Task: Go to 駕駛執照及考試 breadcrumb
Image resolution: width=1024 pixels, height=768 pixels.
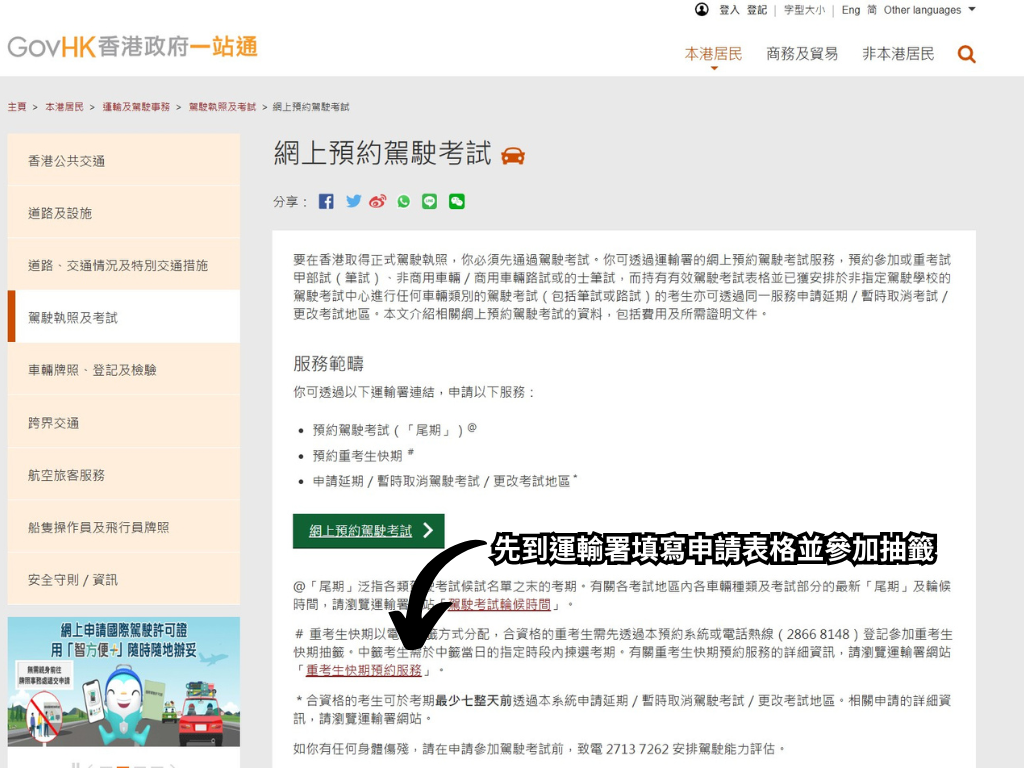Action: tap(222, 106)
